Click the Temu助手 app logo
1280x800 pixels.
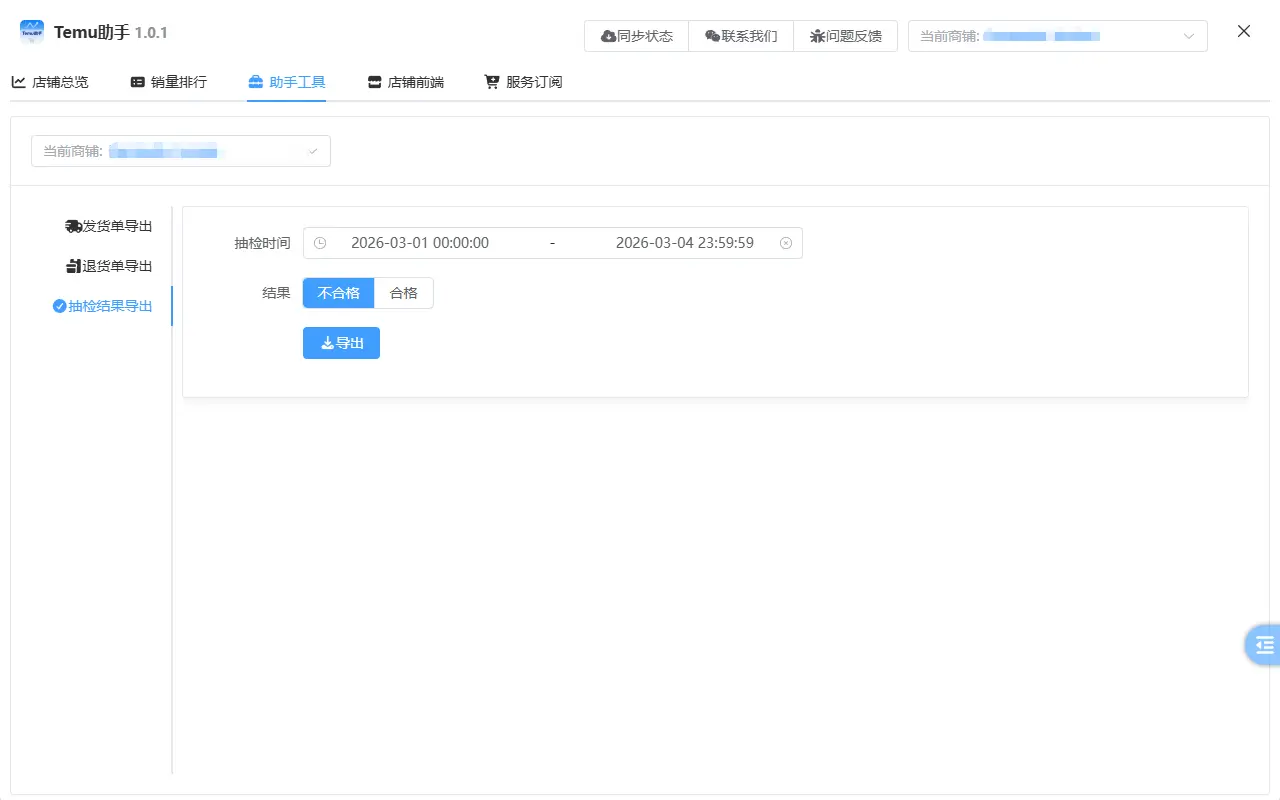[x=31, y=31]
